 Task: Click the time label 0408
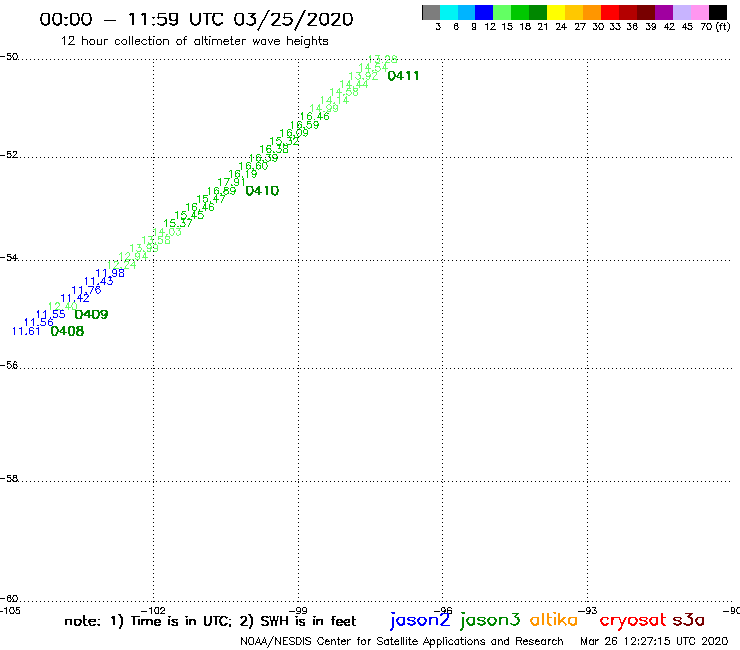coord(67,331)
